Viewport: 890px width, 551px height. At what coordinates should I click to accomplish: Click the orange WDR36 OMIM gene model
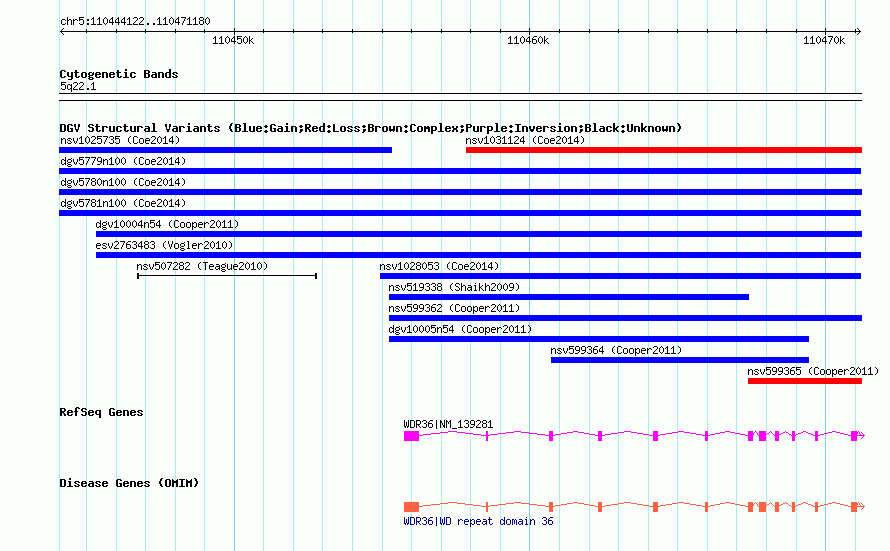click(634, 507)
